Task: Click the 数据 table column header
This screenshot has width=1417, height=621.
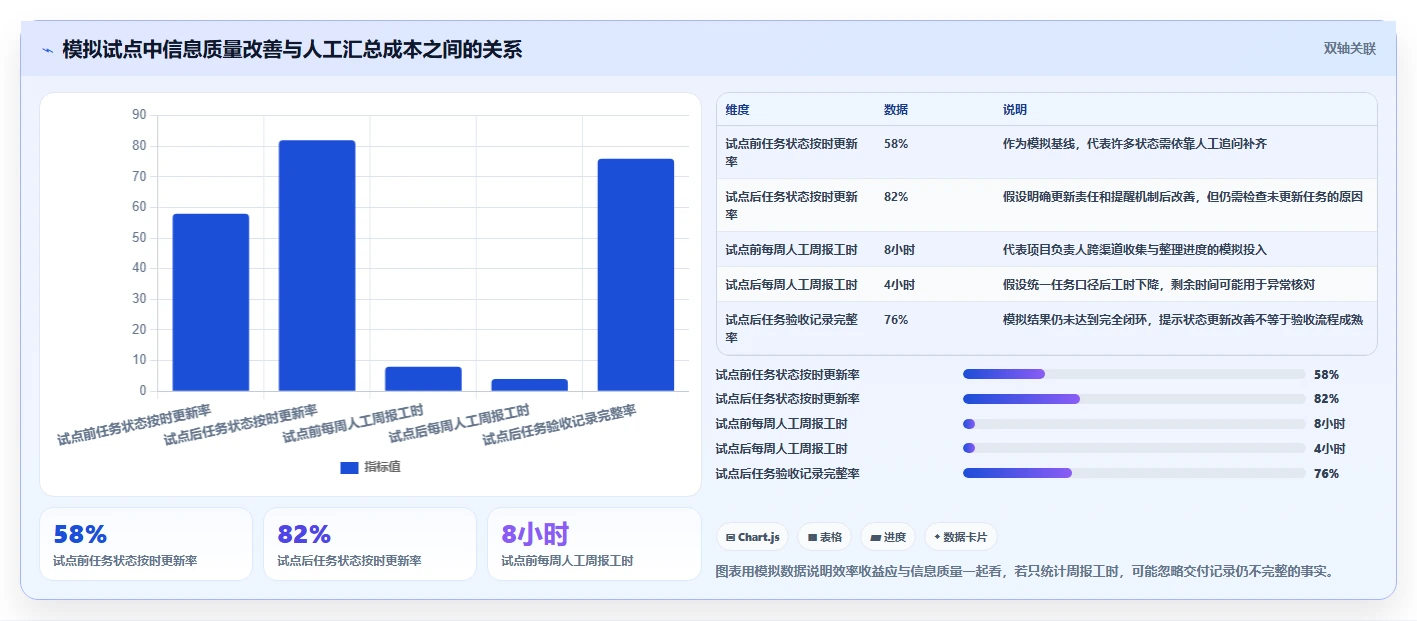Action: tap(896, 110)
